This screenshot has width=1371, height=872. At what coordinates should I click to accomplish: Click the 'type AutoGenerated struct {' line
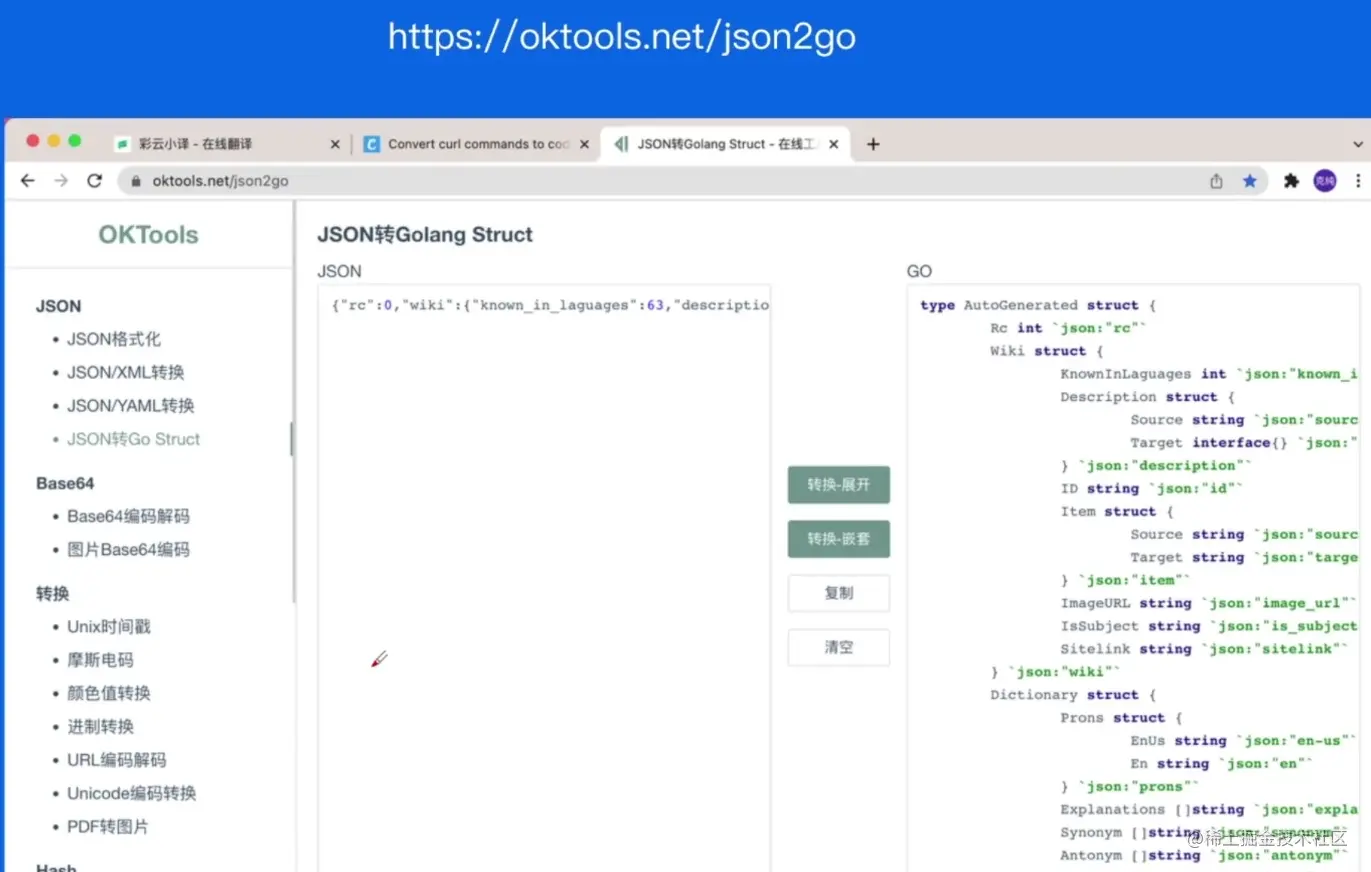1038,305
